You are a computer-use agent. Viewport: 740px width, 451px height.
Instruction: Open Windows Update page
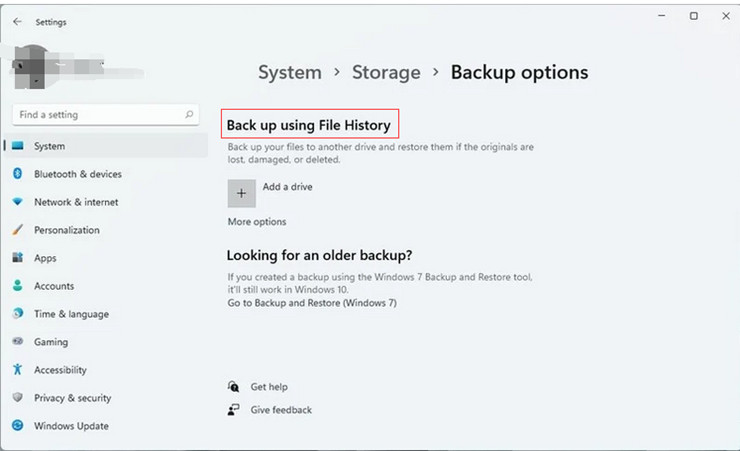tap(106, 426)
